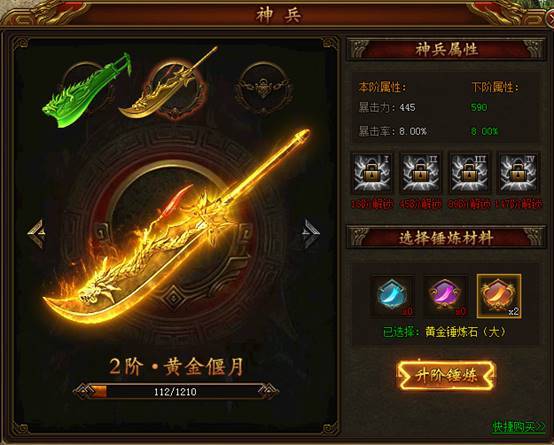
Task: Click the 2阶·黄金偃月 weapon name label
Action: [176, 366]
